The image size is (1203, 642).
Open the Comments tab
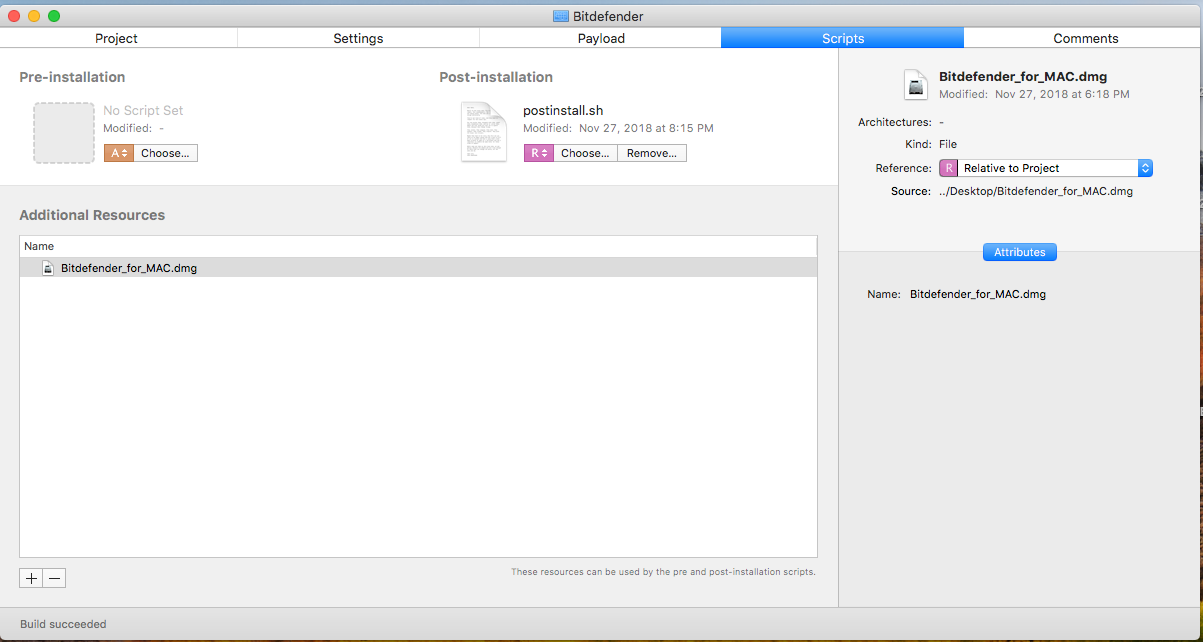1085,38
